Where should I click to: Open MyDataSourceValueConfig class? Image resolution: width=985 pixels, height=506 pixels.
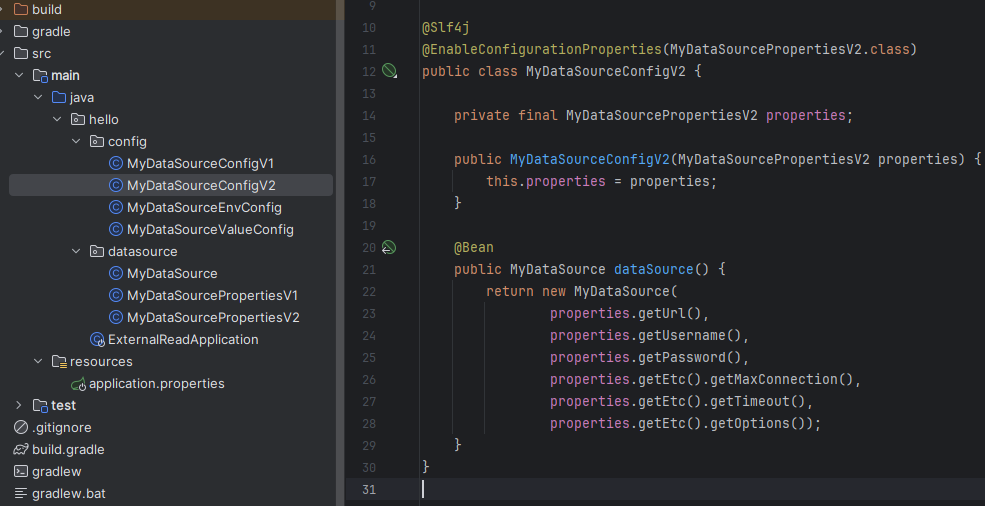(210, 229)
